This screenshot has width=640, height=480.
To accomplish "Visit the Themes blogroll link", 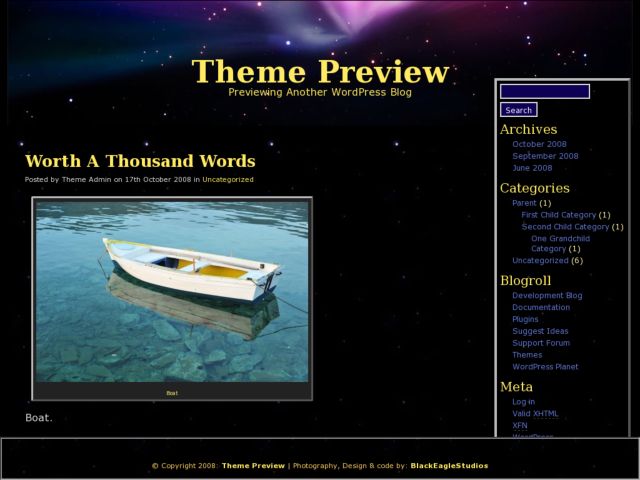I will click(x=527, y=355).
